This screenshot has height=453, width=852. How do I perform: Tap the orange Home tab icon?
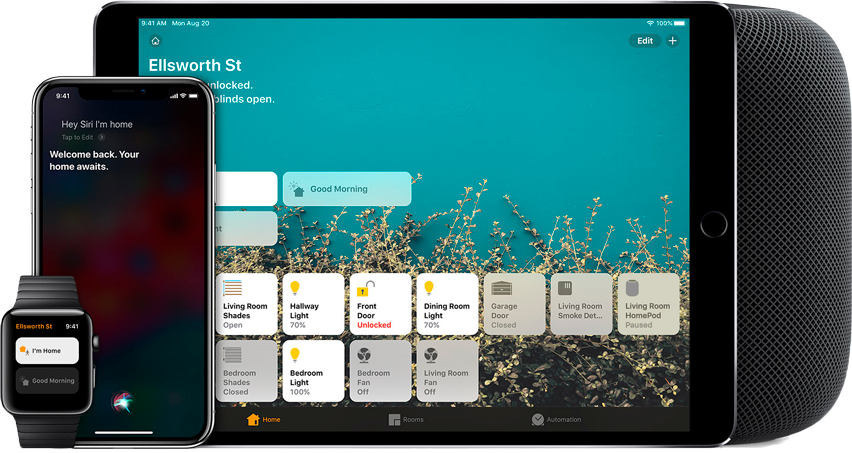click(253, 419)
